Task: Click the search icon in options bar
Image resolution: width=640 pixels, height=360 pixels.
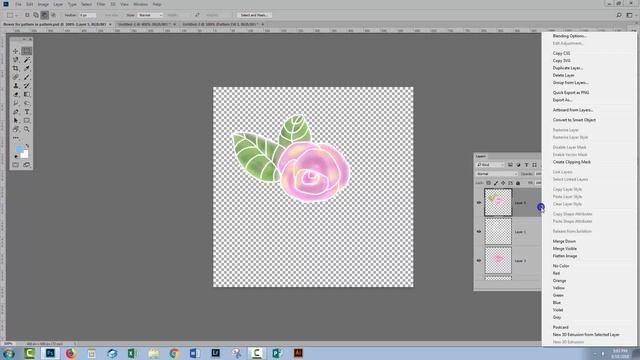Action: pyautogui.click(x=619, y=15)
